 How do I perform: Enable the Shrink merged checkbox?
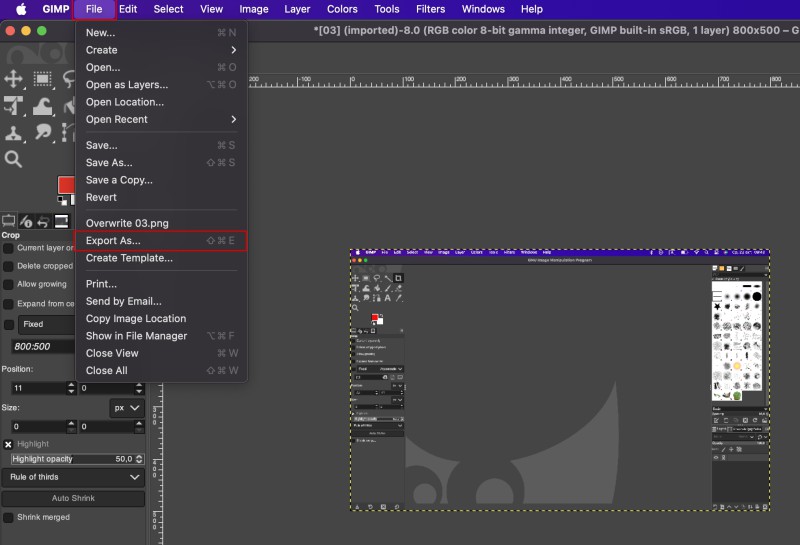(x=8, y=517)
